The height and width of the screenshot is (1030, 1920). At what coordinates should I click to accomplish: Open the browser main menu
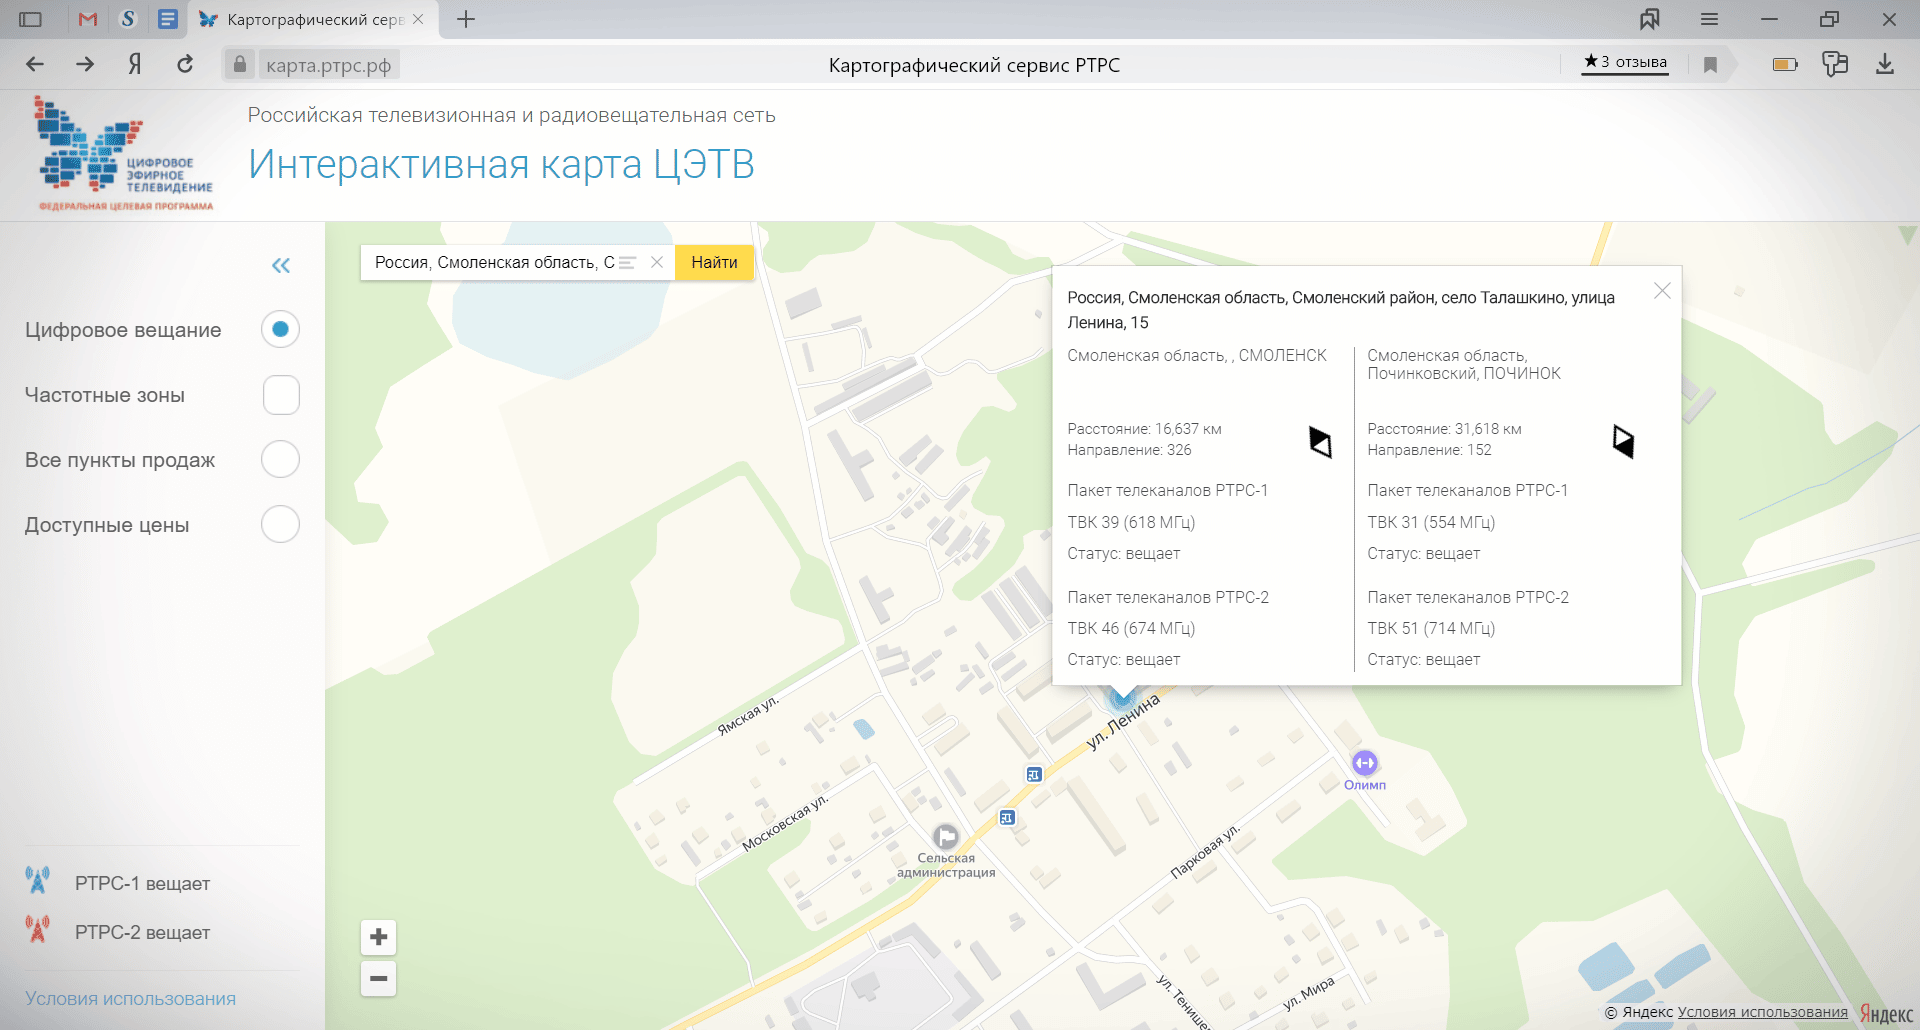(x=1709, y=19)
